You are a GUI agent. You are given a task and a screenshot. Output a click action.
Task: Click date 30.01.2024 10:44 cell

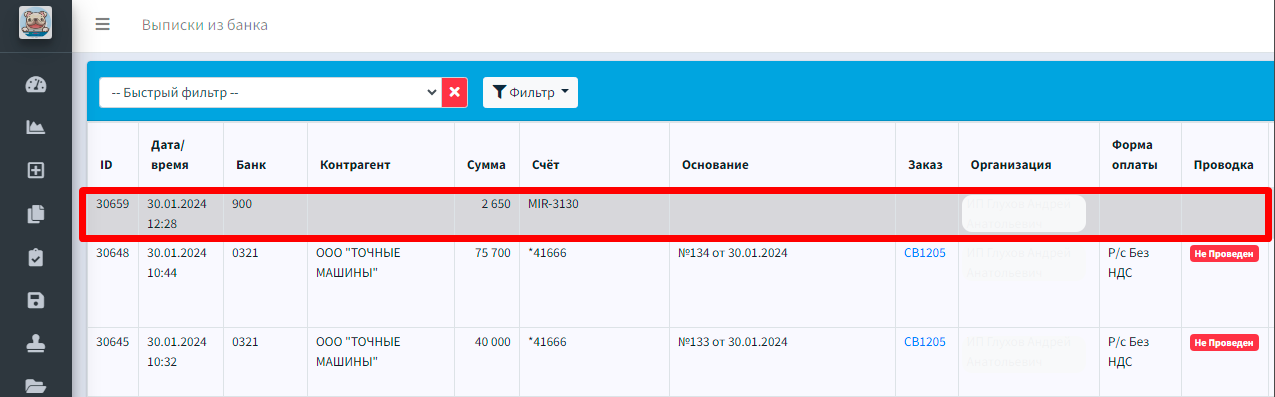pos(177,263)
